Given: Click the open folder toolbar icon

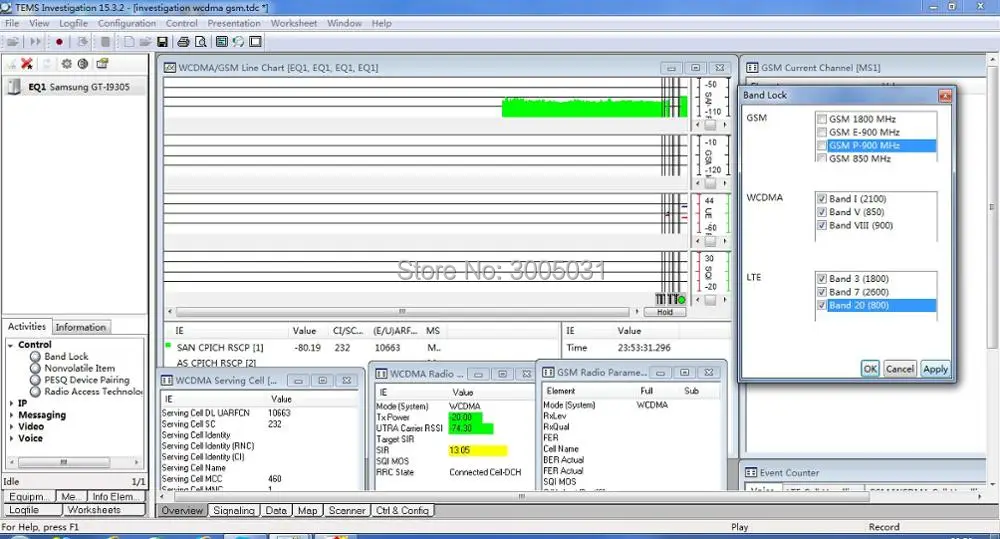Looking at the screenshot, I should (x=145, y=42).
